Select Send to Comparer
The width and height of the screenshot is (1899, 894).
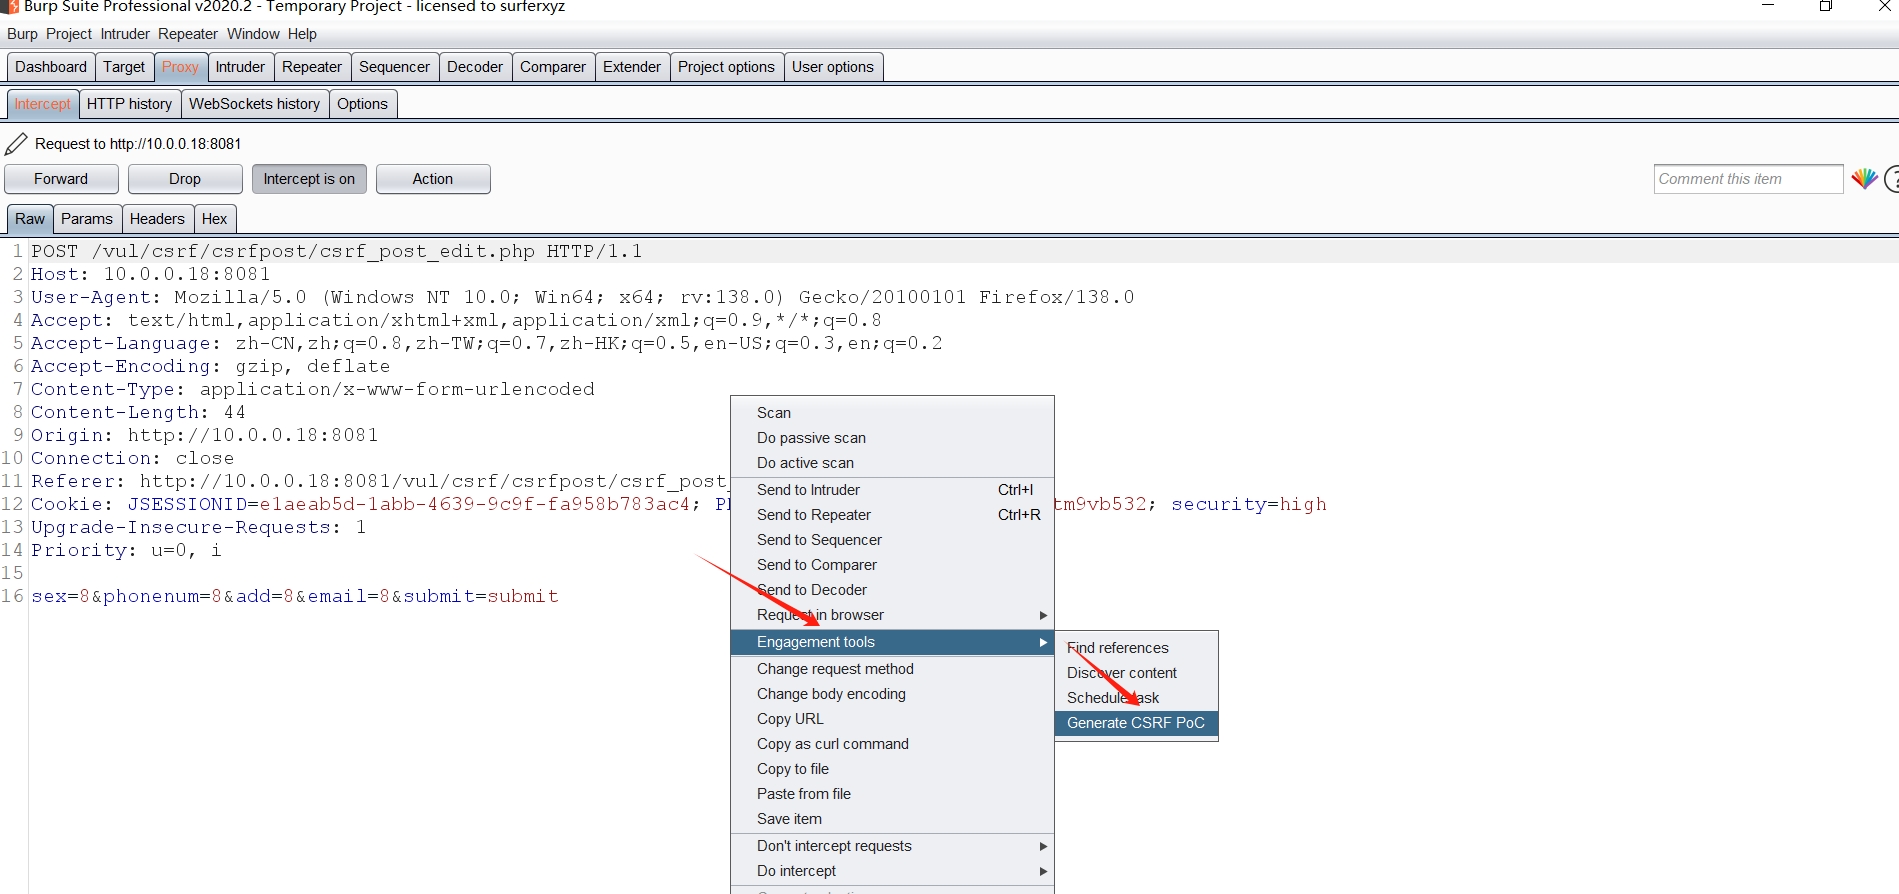[892, 565]
